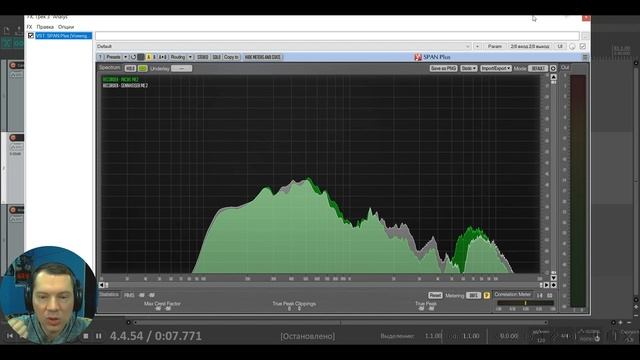Screen dimensions: 640x360
Task: Click HIDE METERS AND STATS button
Action: [x=262, y=57]
